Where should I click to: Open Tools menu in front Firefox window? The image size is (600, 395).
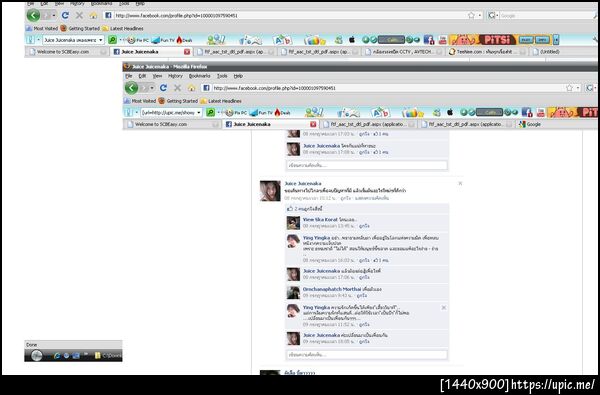[222, 76]
